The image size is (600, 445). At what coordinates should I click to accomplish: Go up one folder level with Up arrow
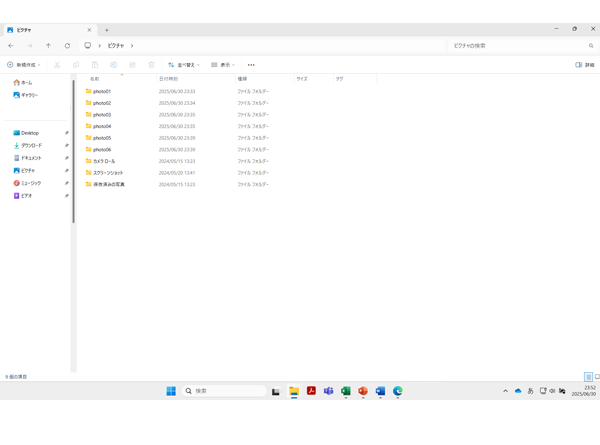[48, 46]
